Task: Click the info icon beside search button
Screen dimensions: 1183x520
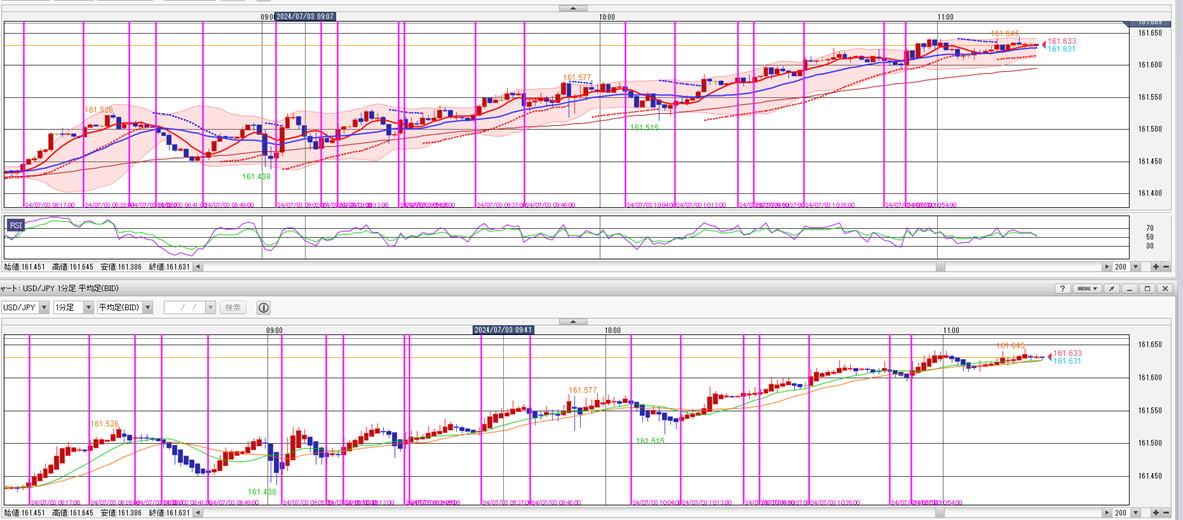Action: [x=264, y=307]
